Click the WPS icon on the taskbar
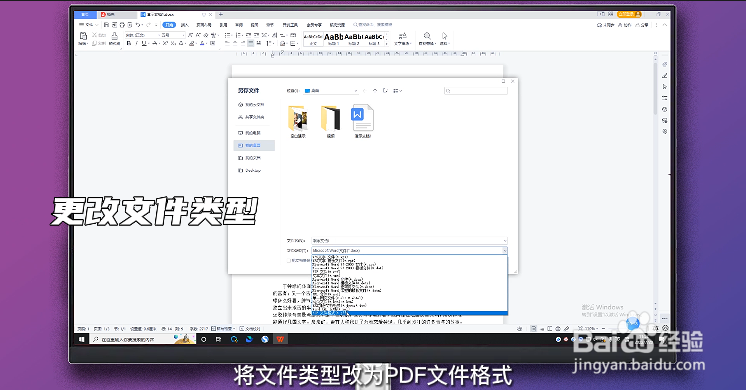 click(281, 339)
